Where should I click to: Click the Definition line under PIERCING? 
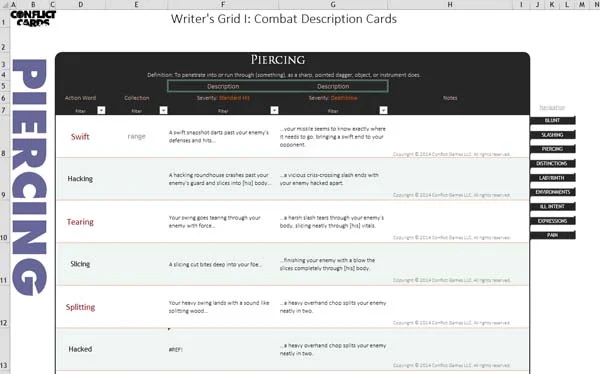284,75
